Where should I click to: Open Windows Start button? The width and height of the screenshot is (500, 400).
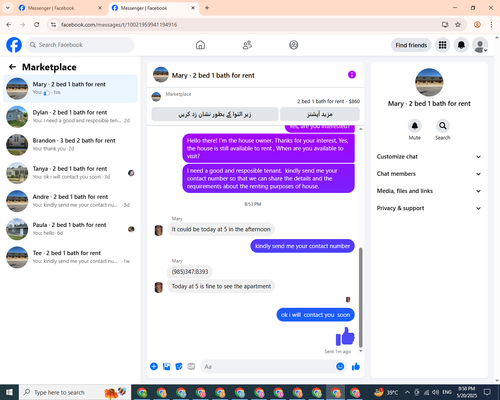tap(9, 392)
